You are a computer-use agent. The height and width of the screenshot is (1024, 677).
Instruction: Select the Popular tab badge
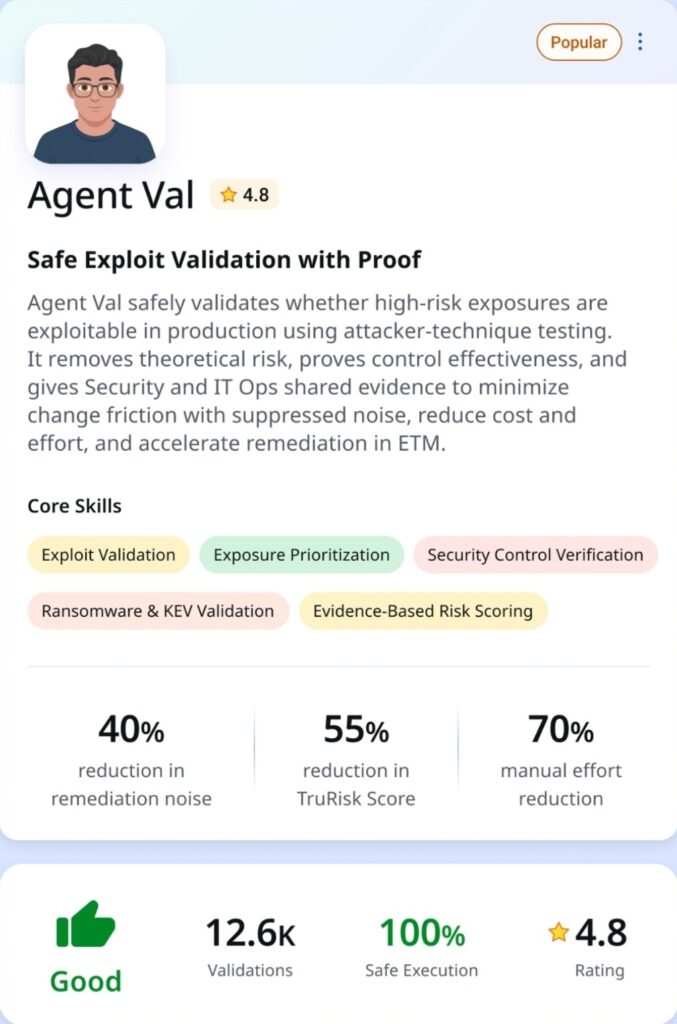[578, 42]
